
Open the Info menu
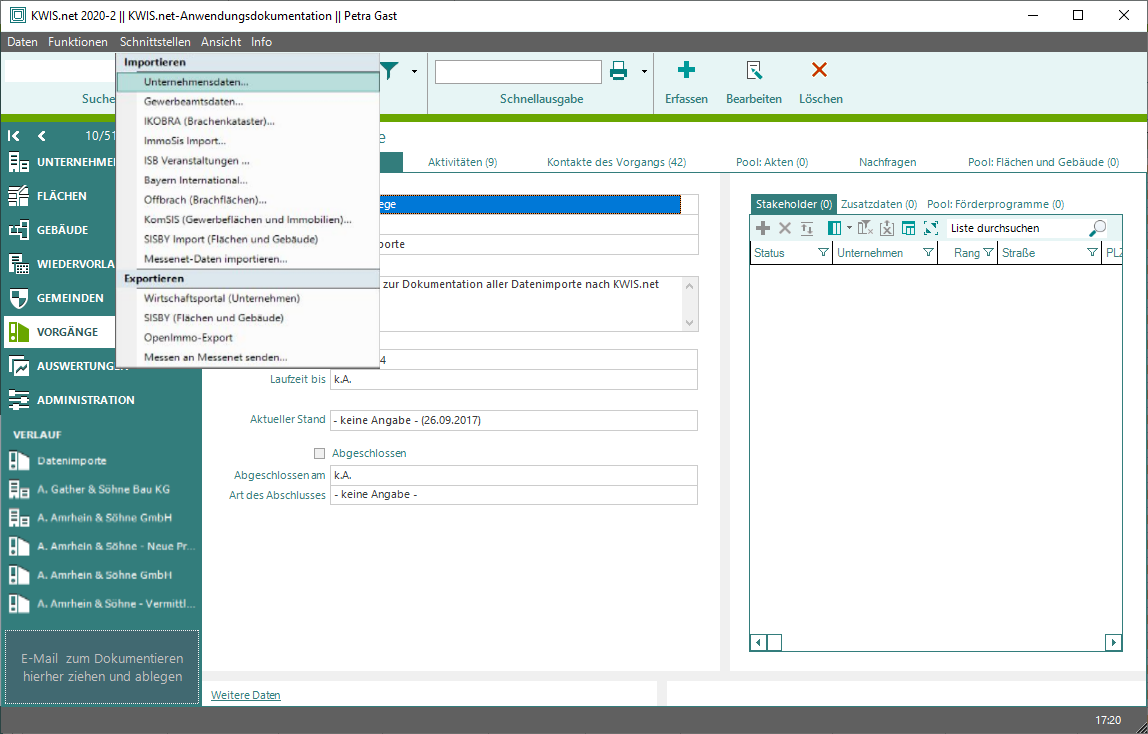pyautogui.click(x=261, y=42)
